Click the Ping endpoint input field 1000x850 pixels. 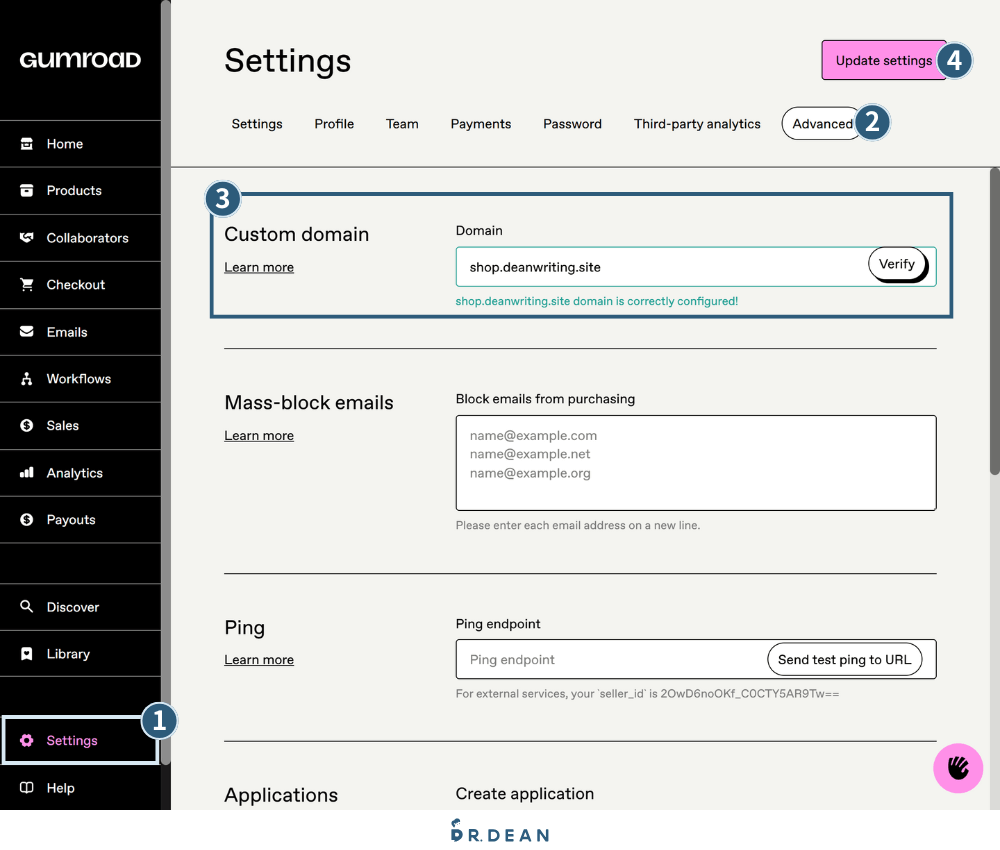coord(610,660)
